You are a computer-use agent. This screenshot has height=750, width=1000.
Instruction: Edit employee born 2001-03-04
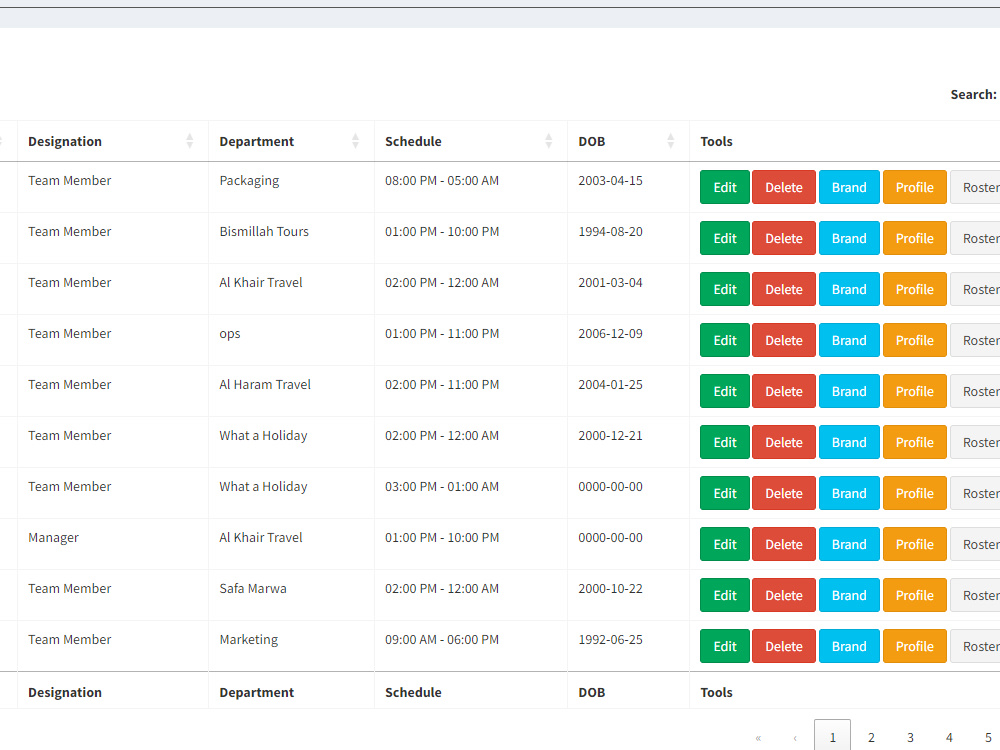[x=724, y=289]
